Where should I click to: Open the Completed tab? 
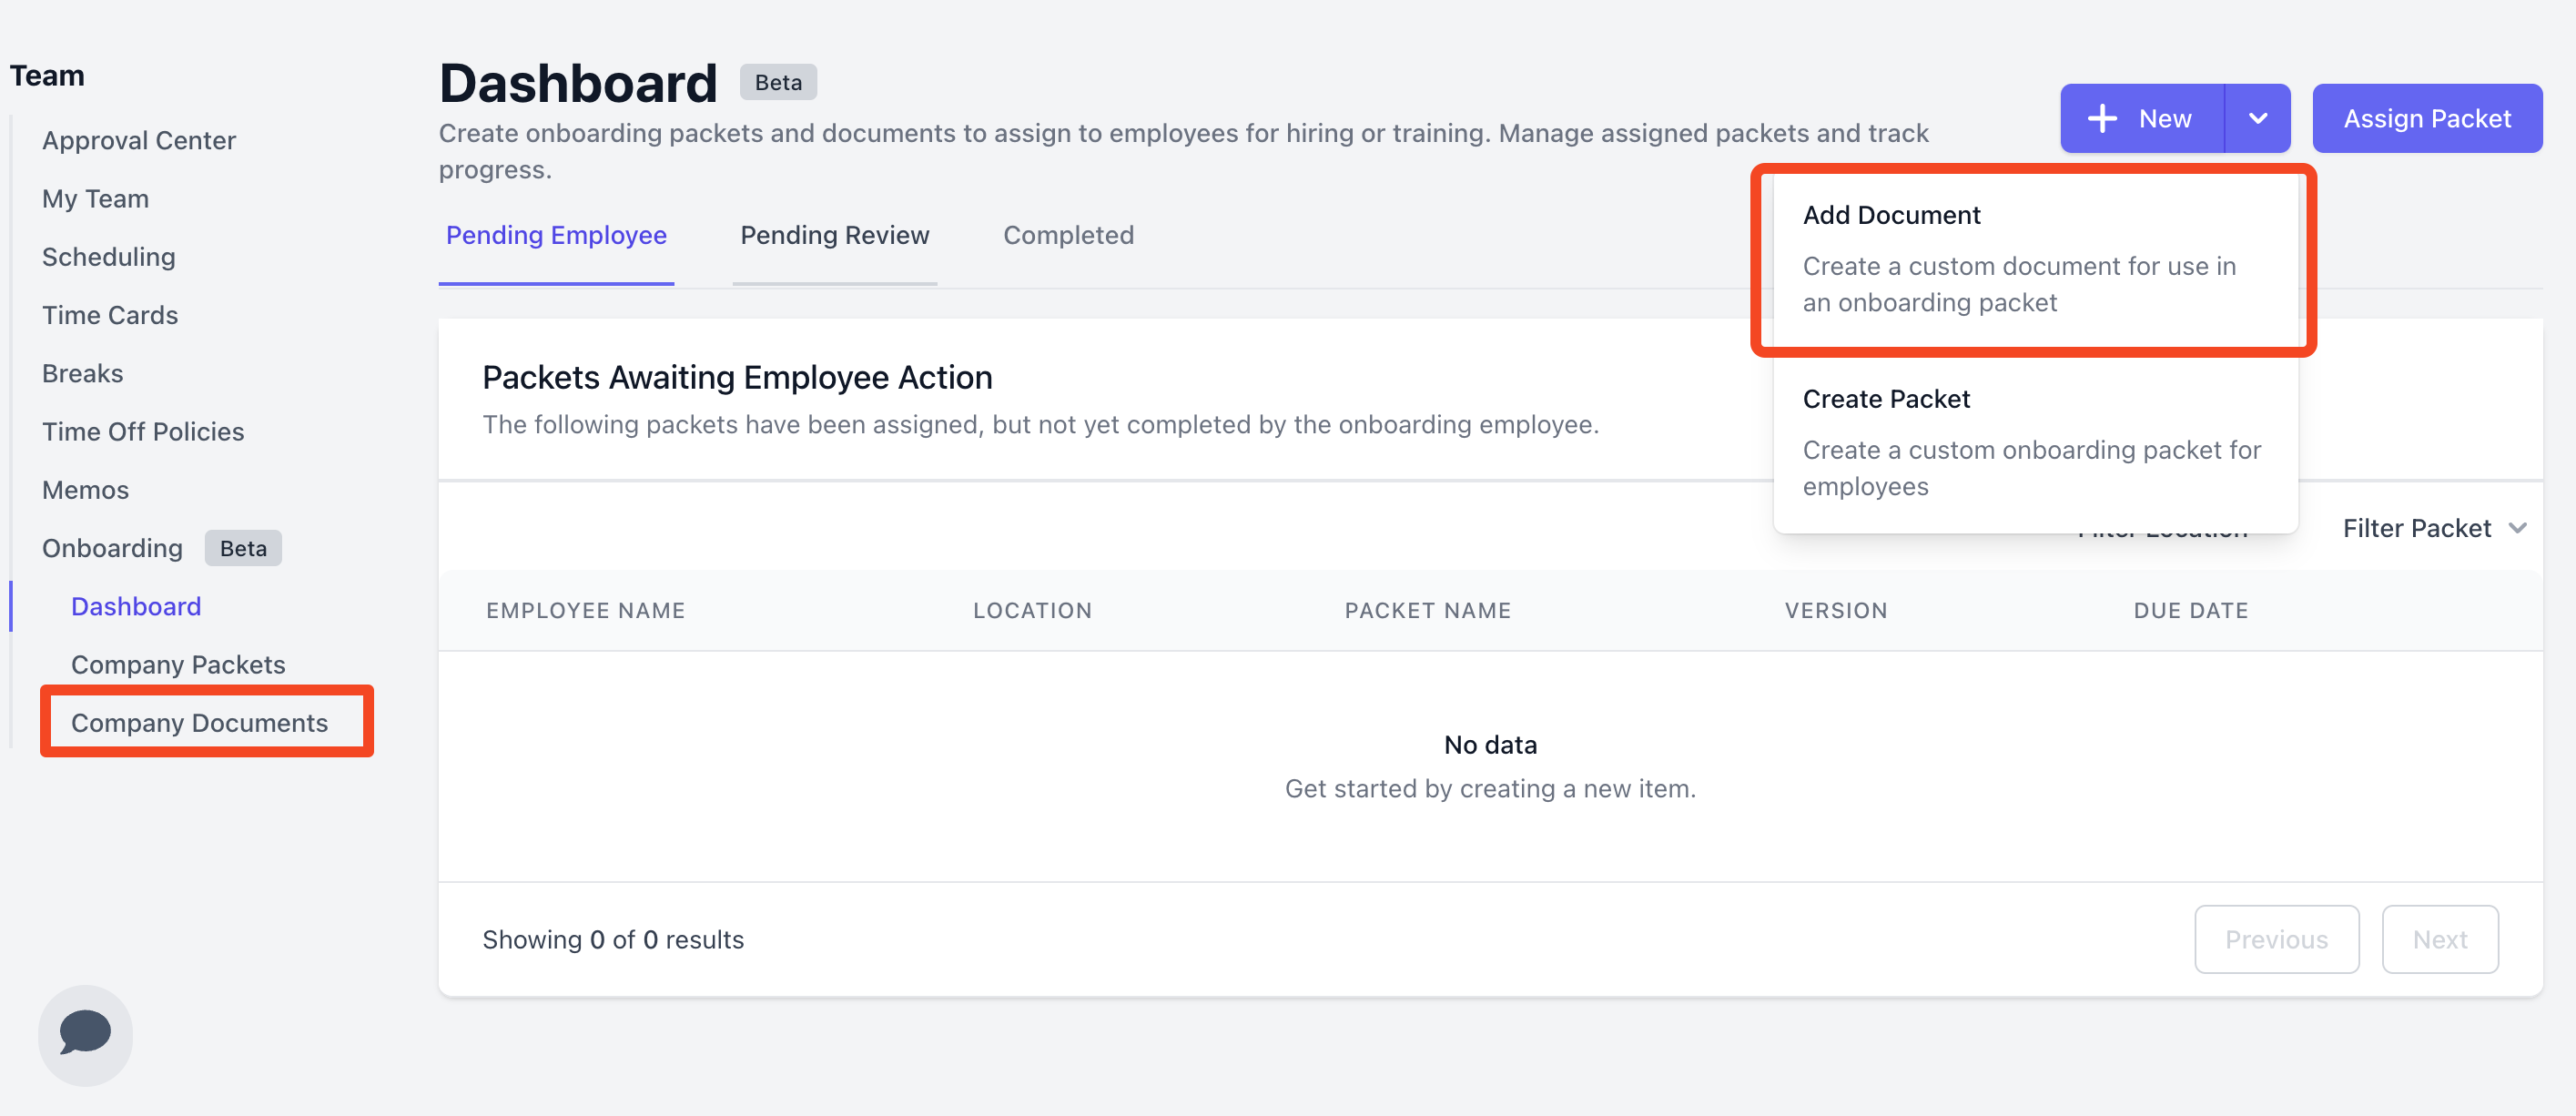coord(1067,235)
